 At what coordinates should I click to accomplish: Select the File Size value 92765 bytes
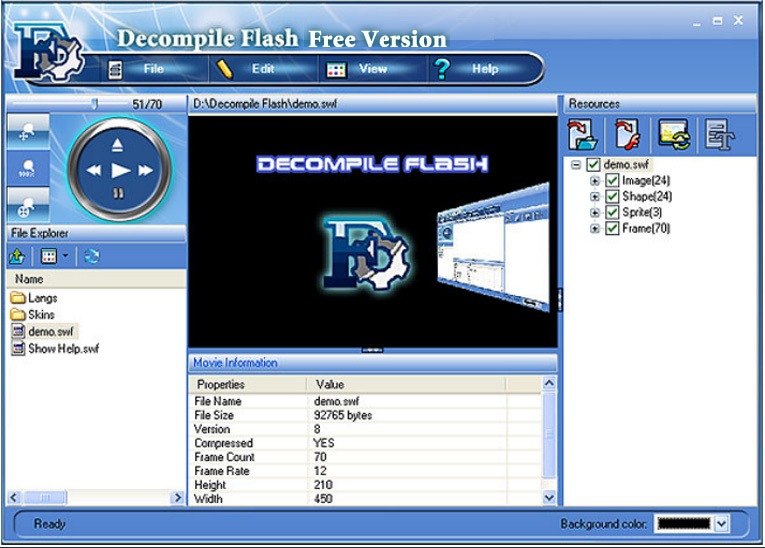342,415
